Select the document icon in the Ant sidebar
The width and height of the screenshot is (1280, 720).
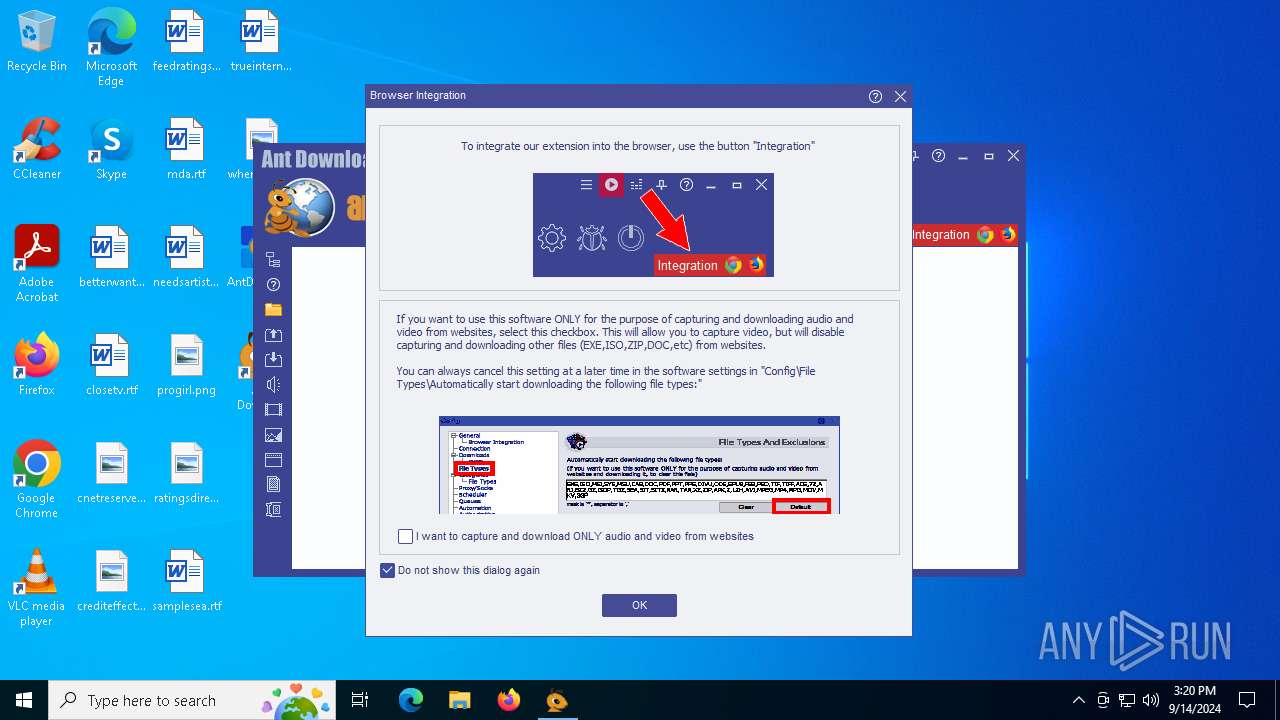(273, 485)
